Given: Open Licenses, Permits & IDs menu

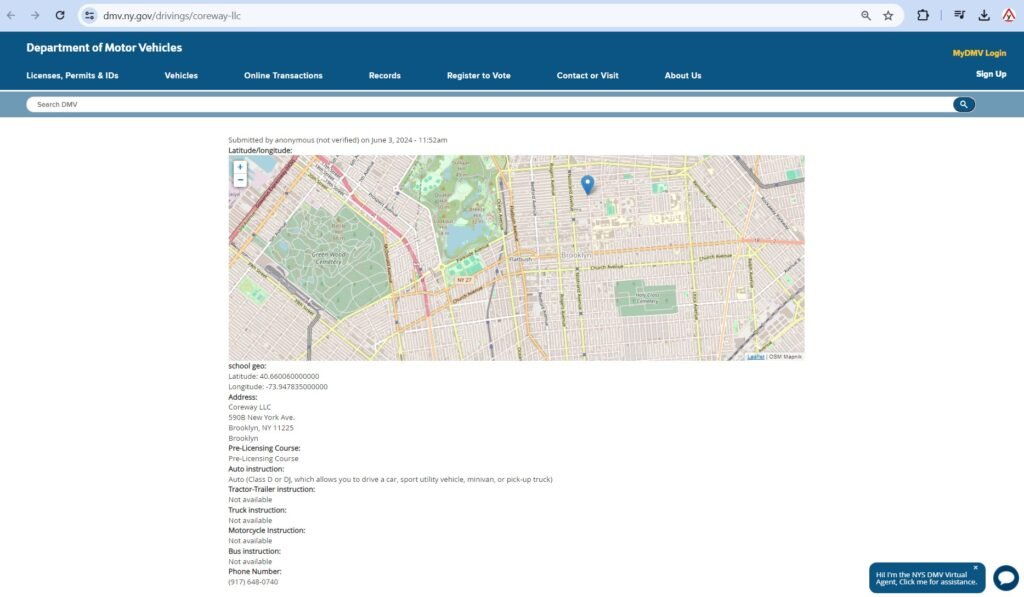Looking at the screenshot, I should [72, 76].
